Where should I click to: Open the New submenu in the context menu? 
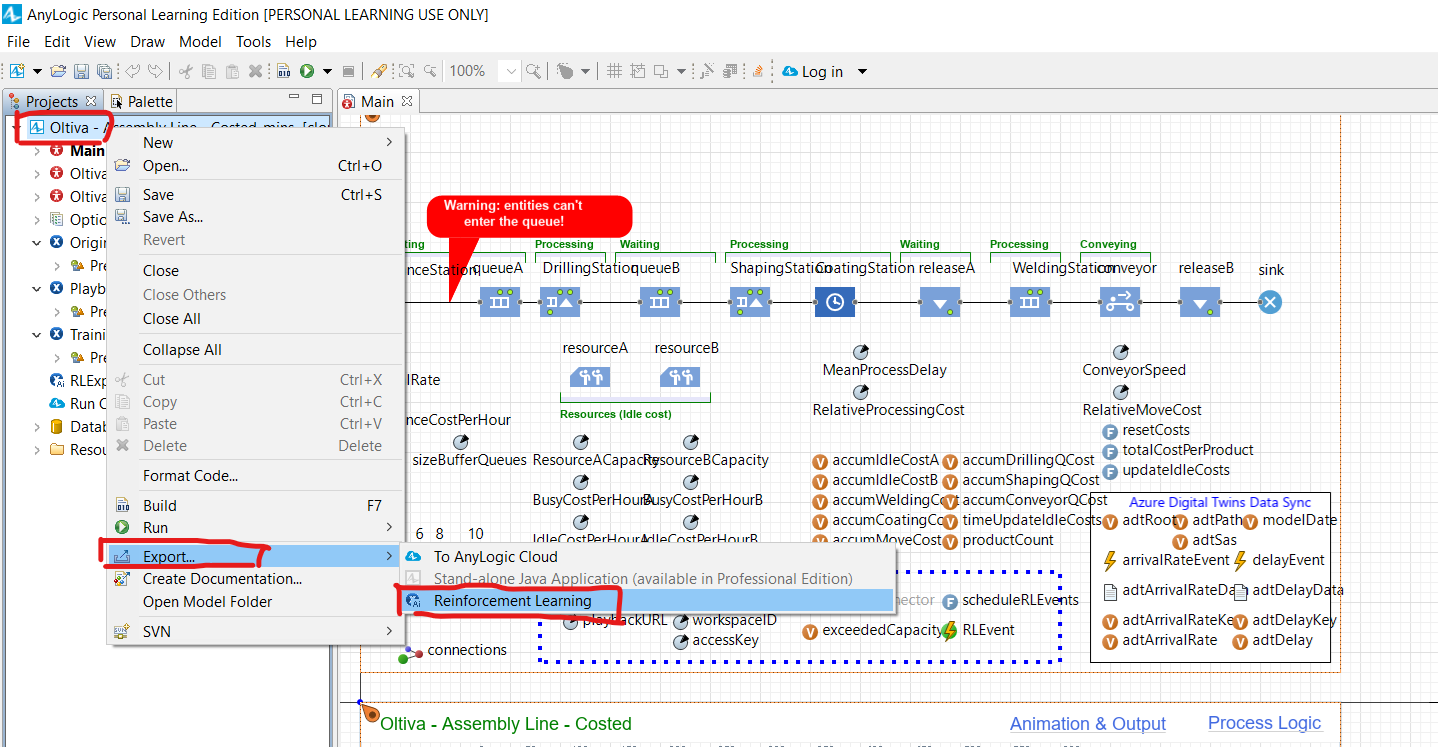coord(257,143)
